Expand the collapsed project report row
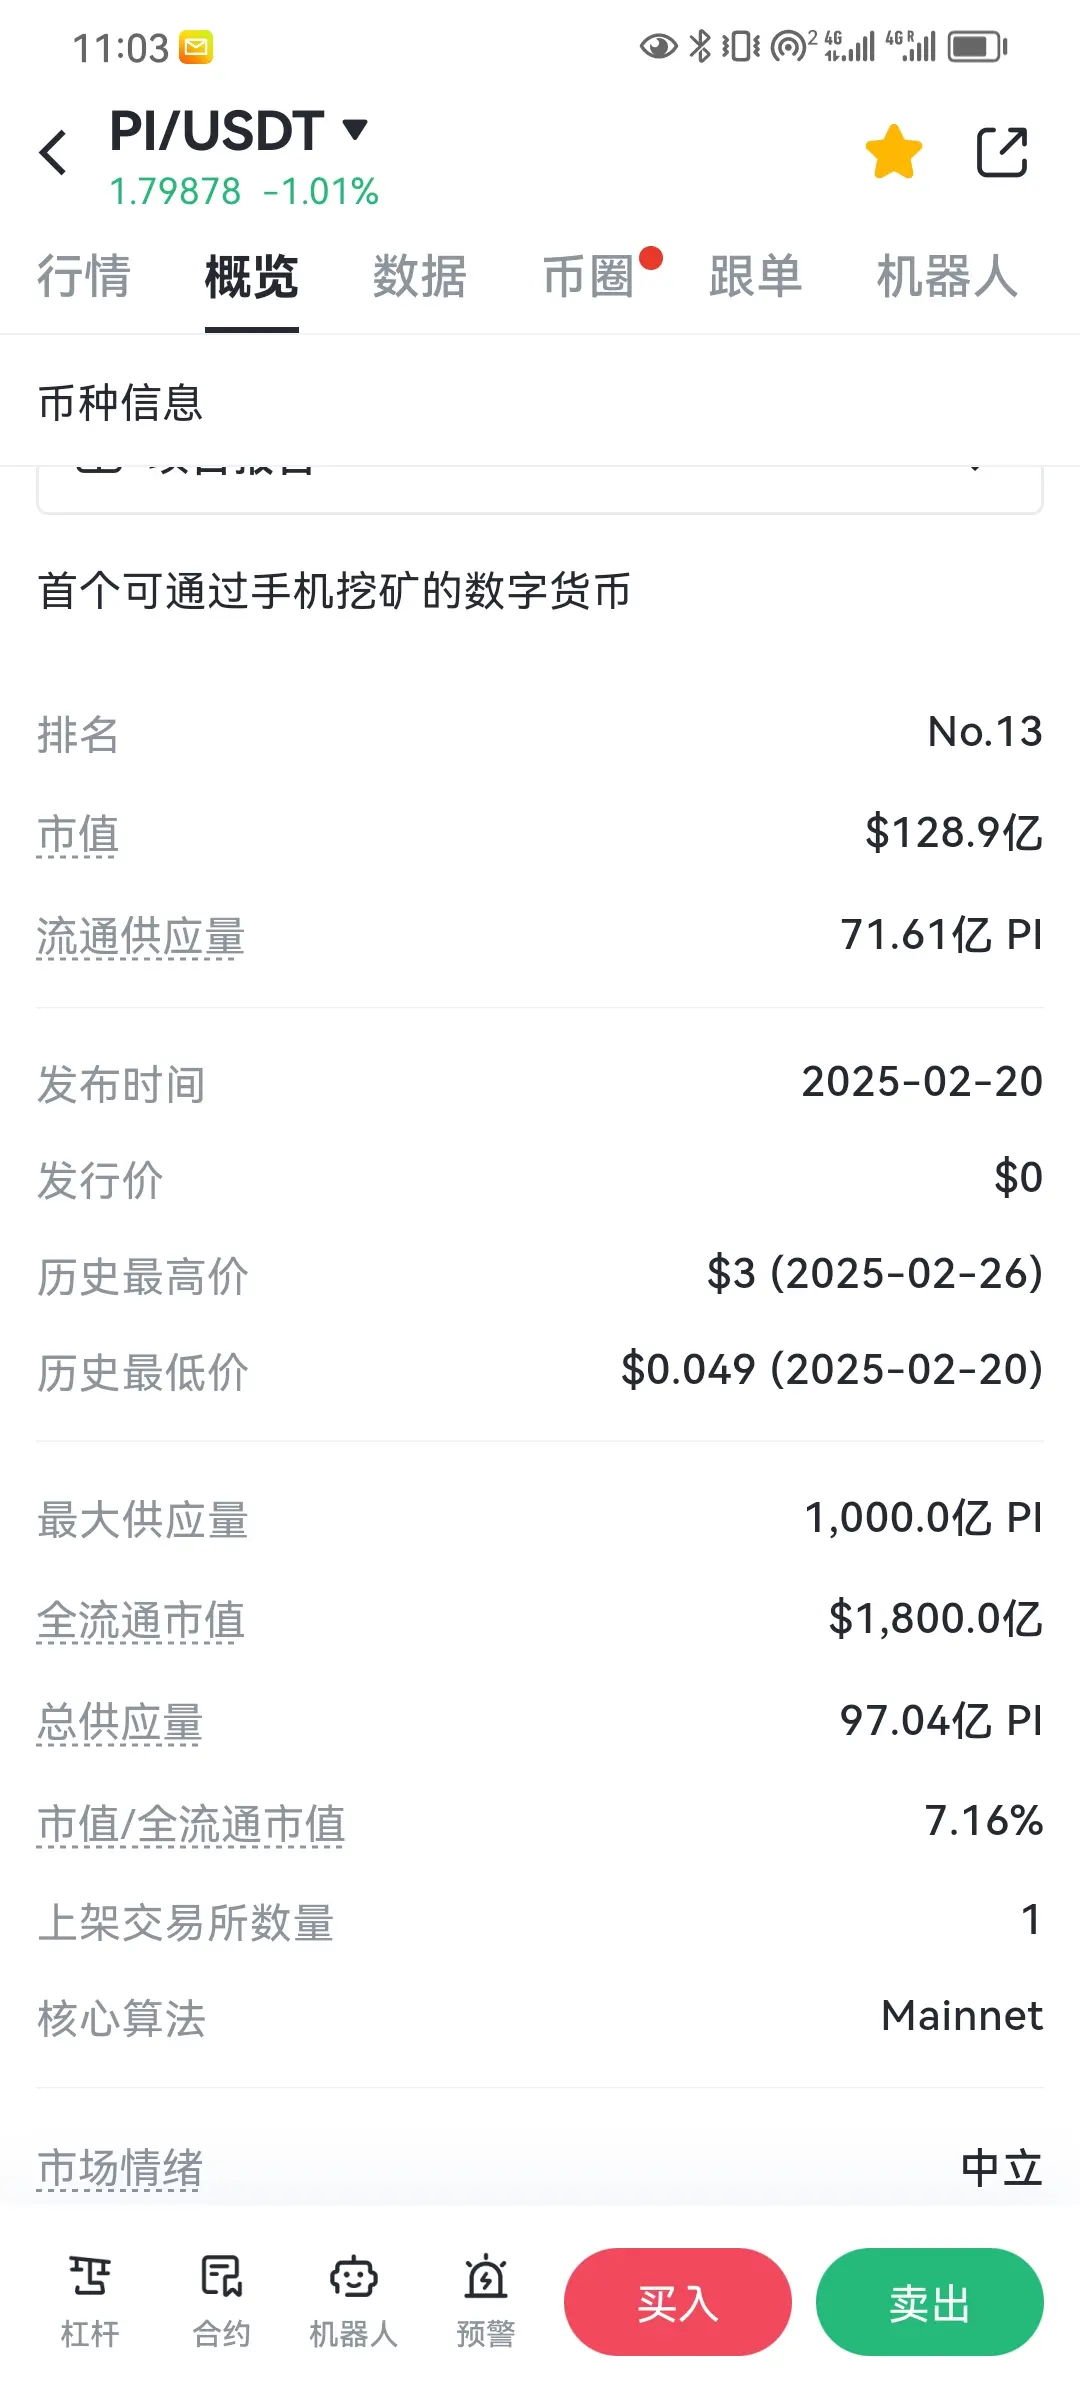Image resolution: width=1080 pixels, height=2400 pixels. pyautogui.click(x=540, y=488)
